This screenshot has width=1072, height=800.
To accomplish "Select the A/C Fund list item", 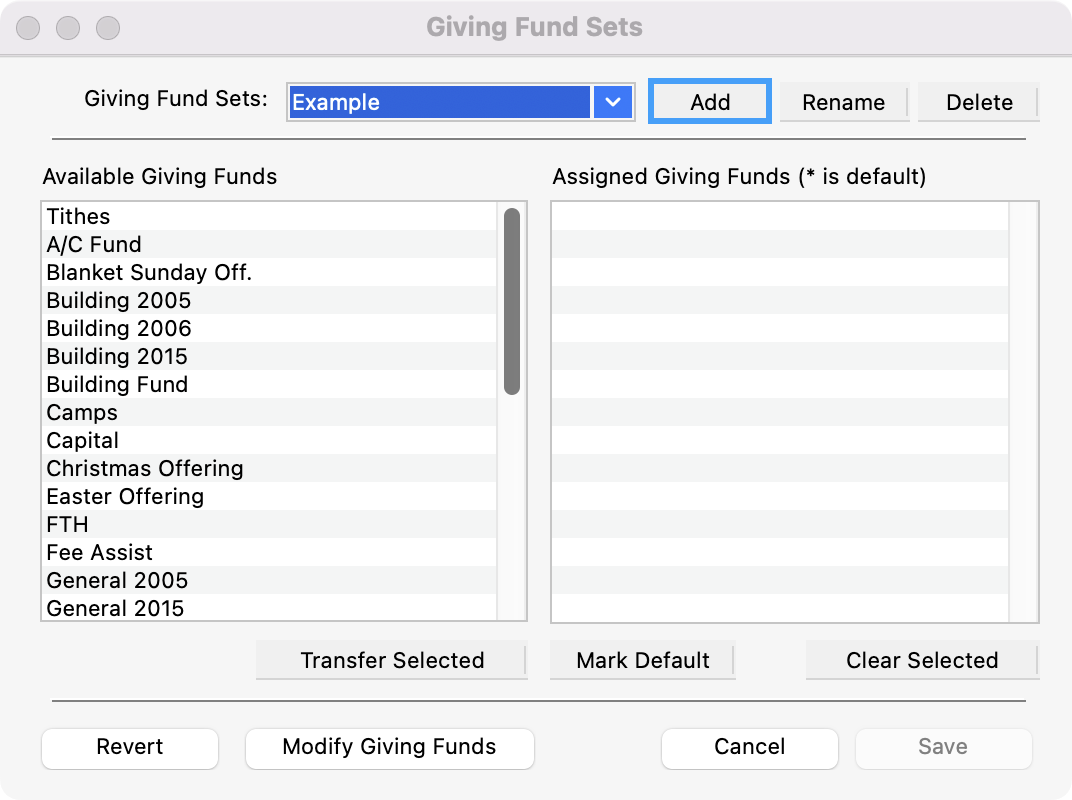I will coord(94,244).
